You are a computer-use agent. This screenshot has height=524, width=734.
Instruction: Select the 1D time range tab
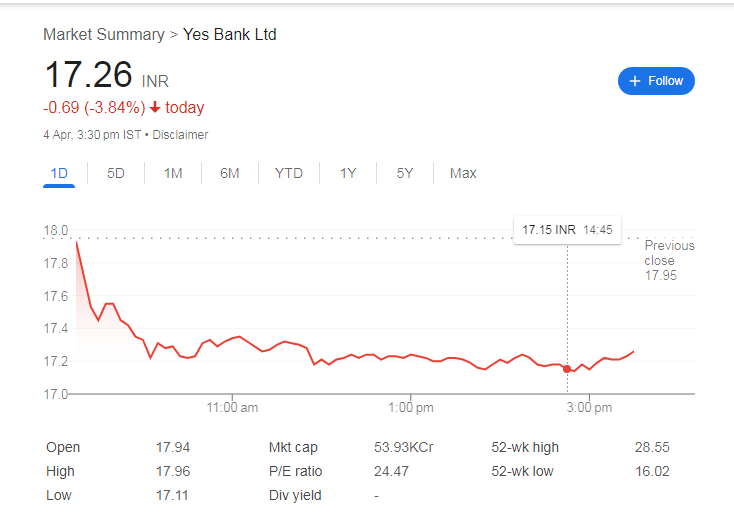[59, 173]
